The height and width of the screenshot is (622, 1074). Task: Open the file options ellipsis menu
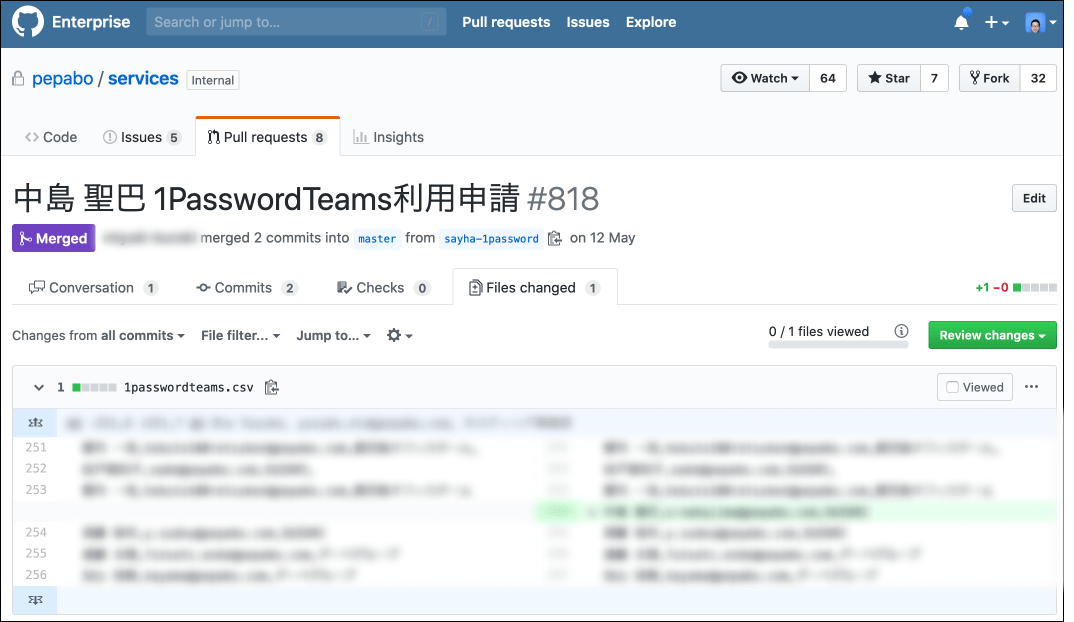[1032, 387]
